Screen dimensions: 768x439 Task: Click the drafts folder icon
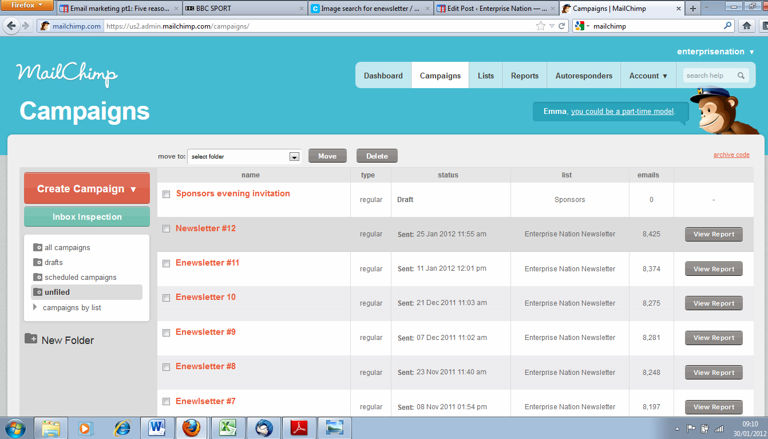pyautogui.click(x=37, y=262)
